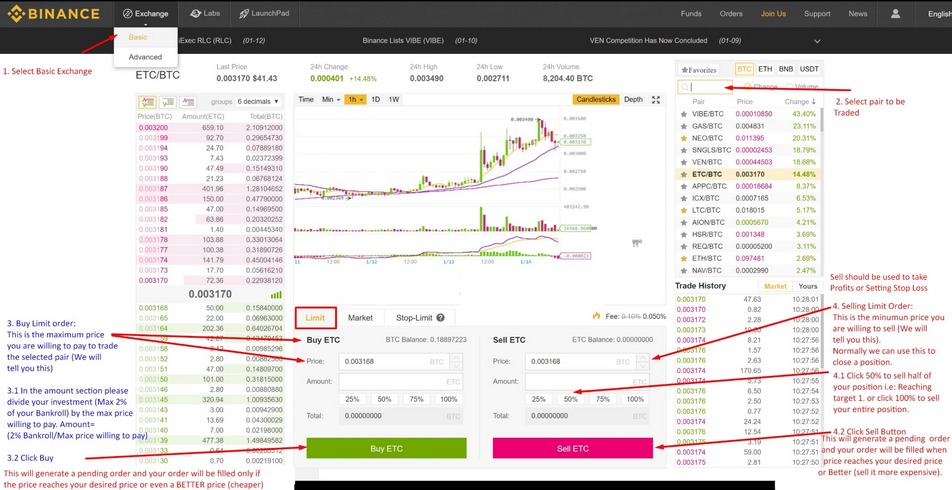Viewport: 952px width, 490px height.
Task: Favorite the NAV/BTC pair star
Action: pyautogui.click(x=684, y=270)
